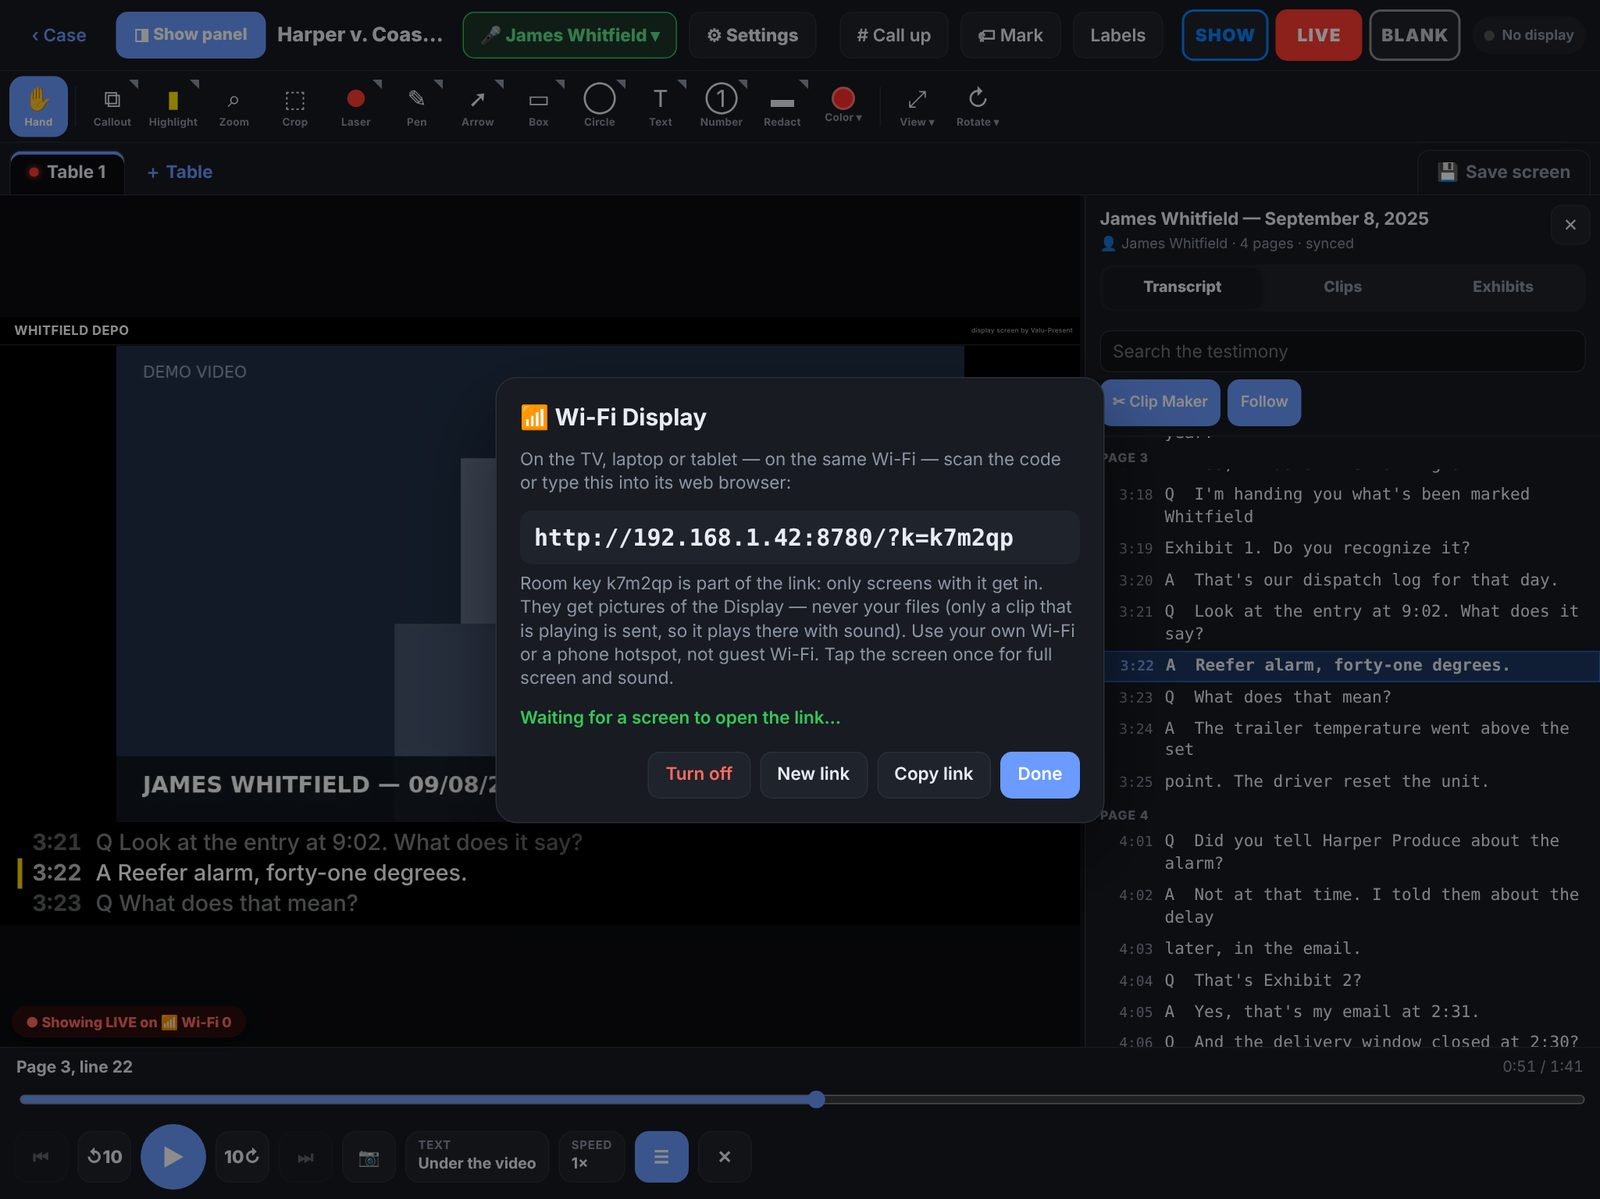Click the Search the testimony field
Image resolution: width=1600 pixels, height=1199 pixels.
tap(1342, 352)
